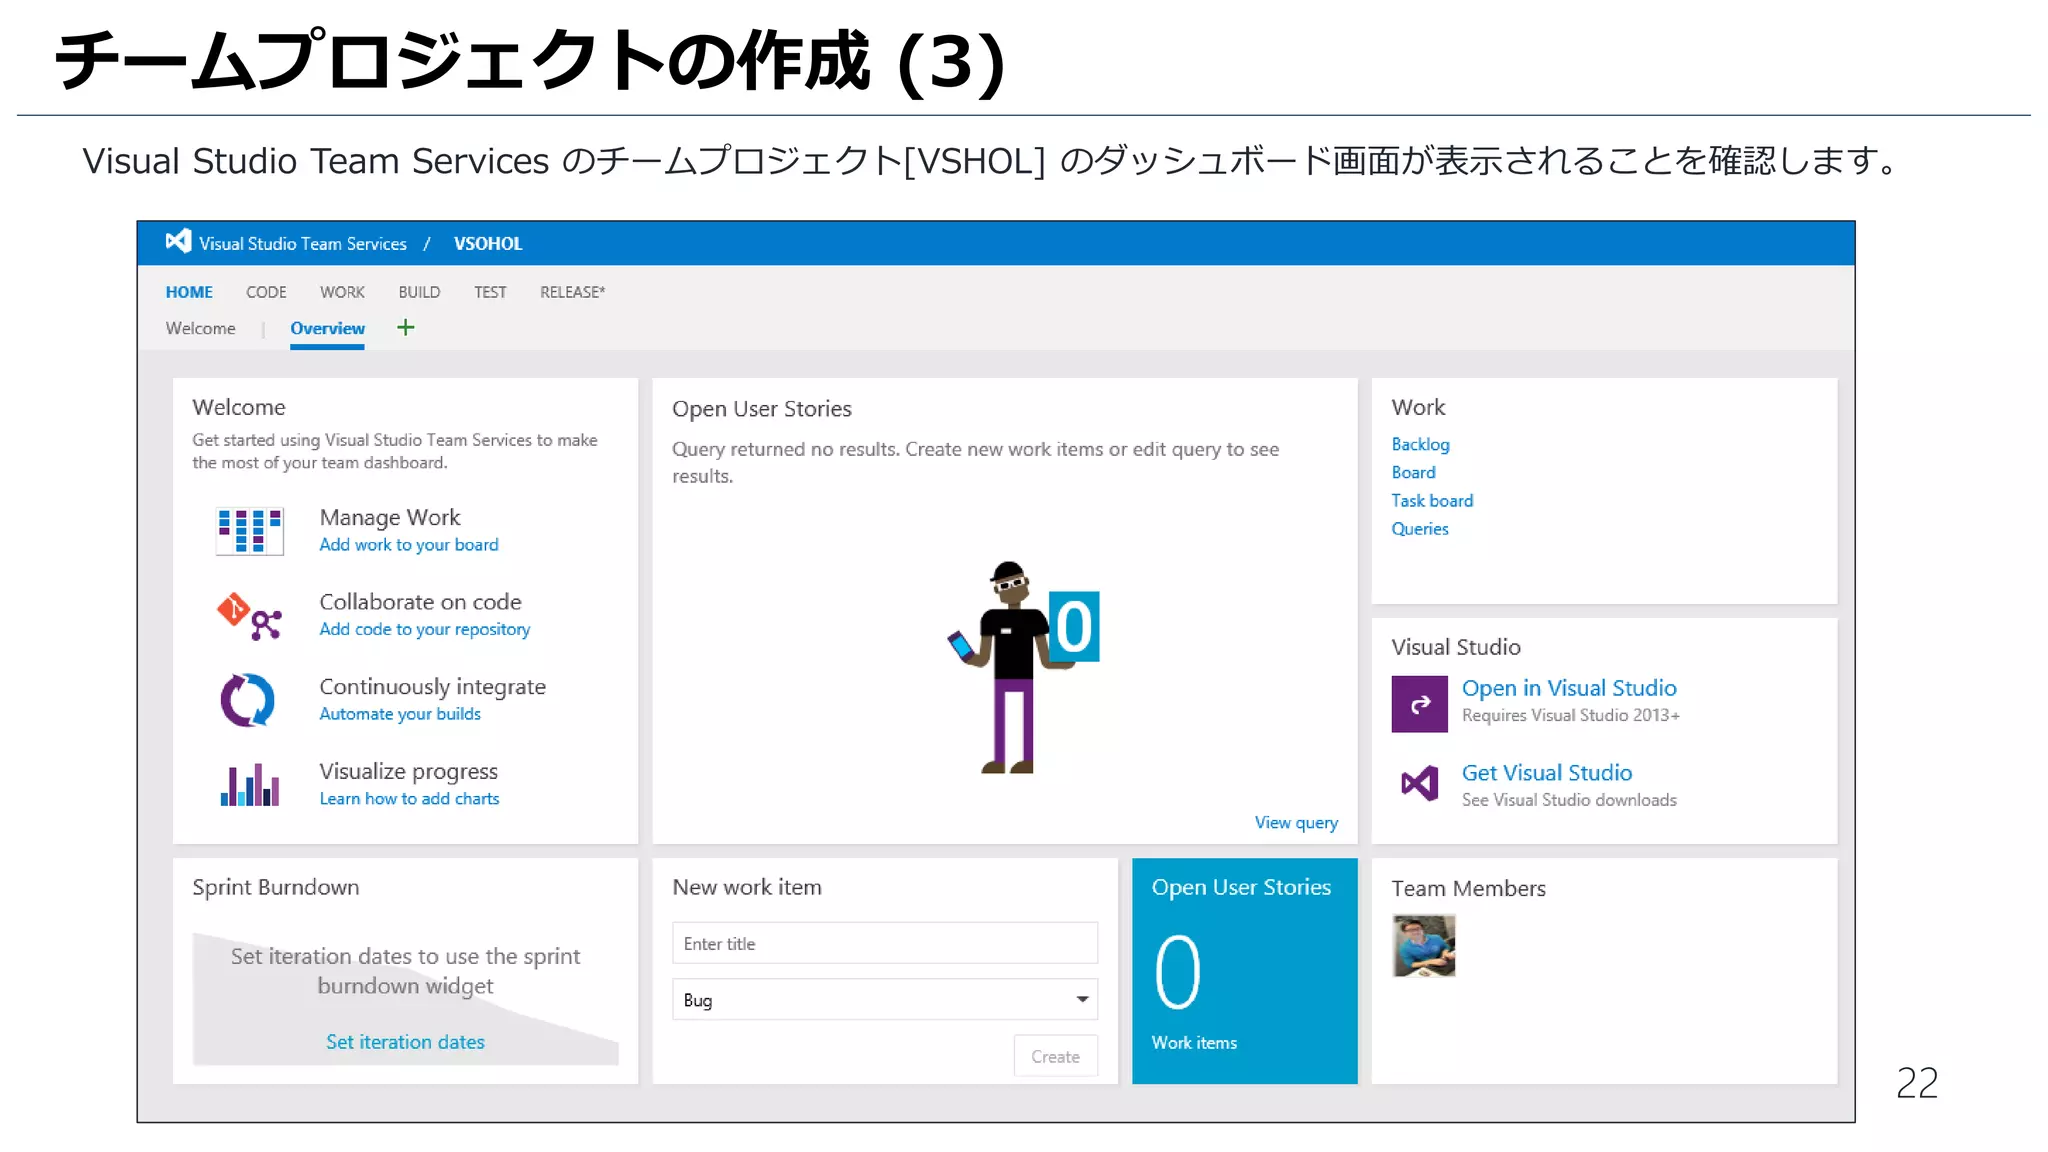Switch to the CODE hub
Viewport: 2048px width, 1152px height.
(x=266, y=292)
